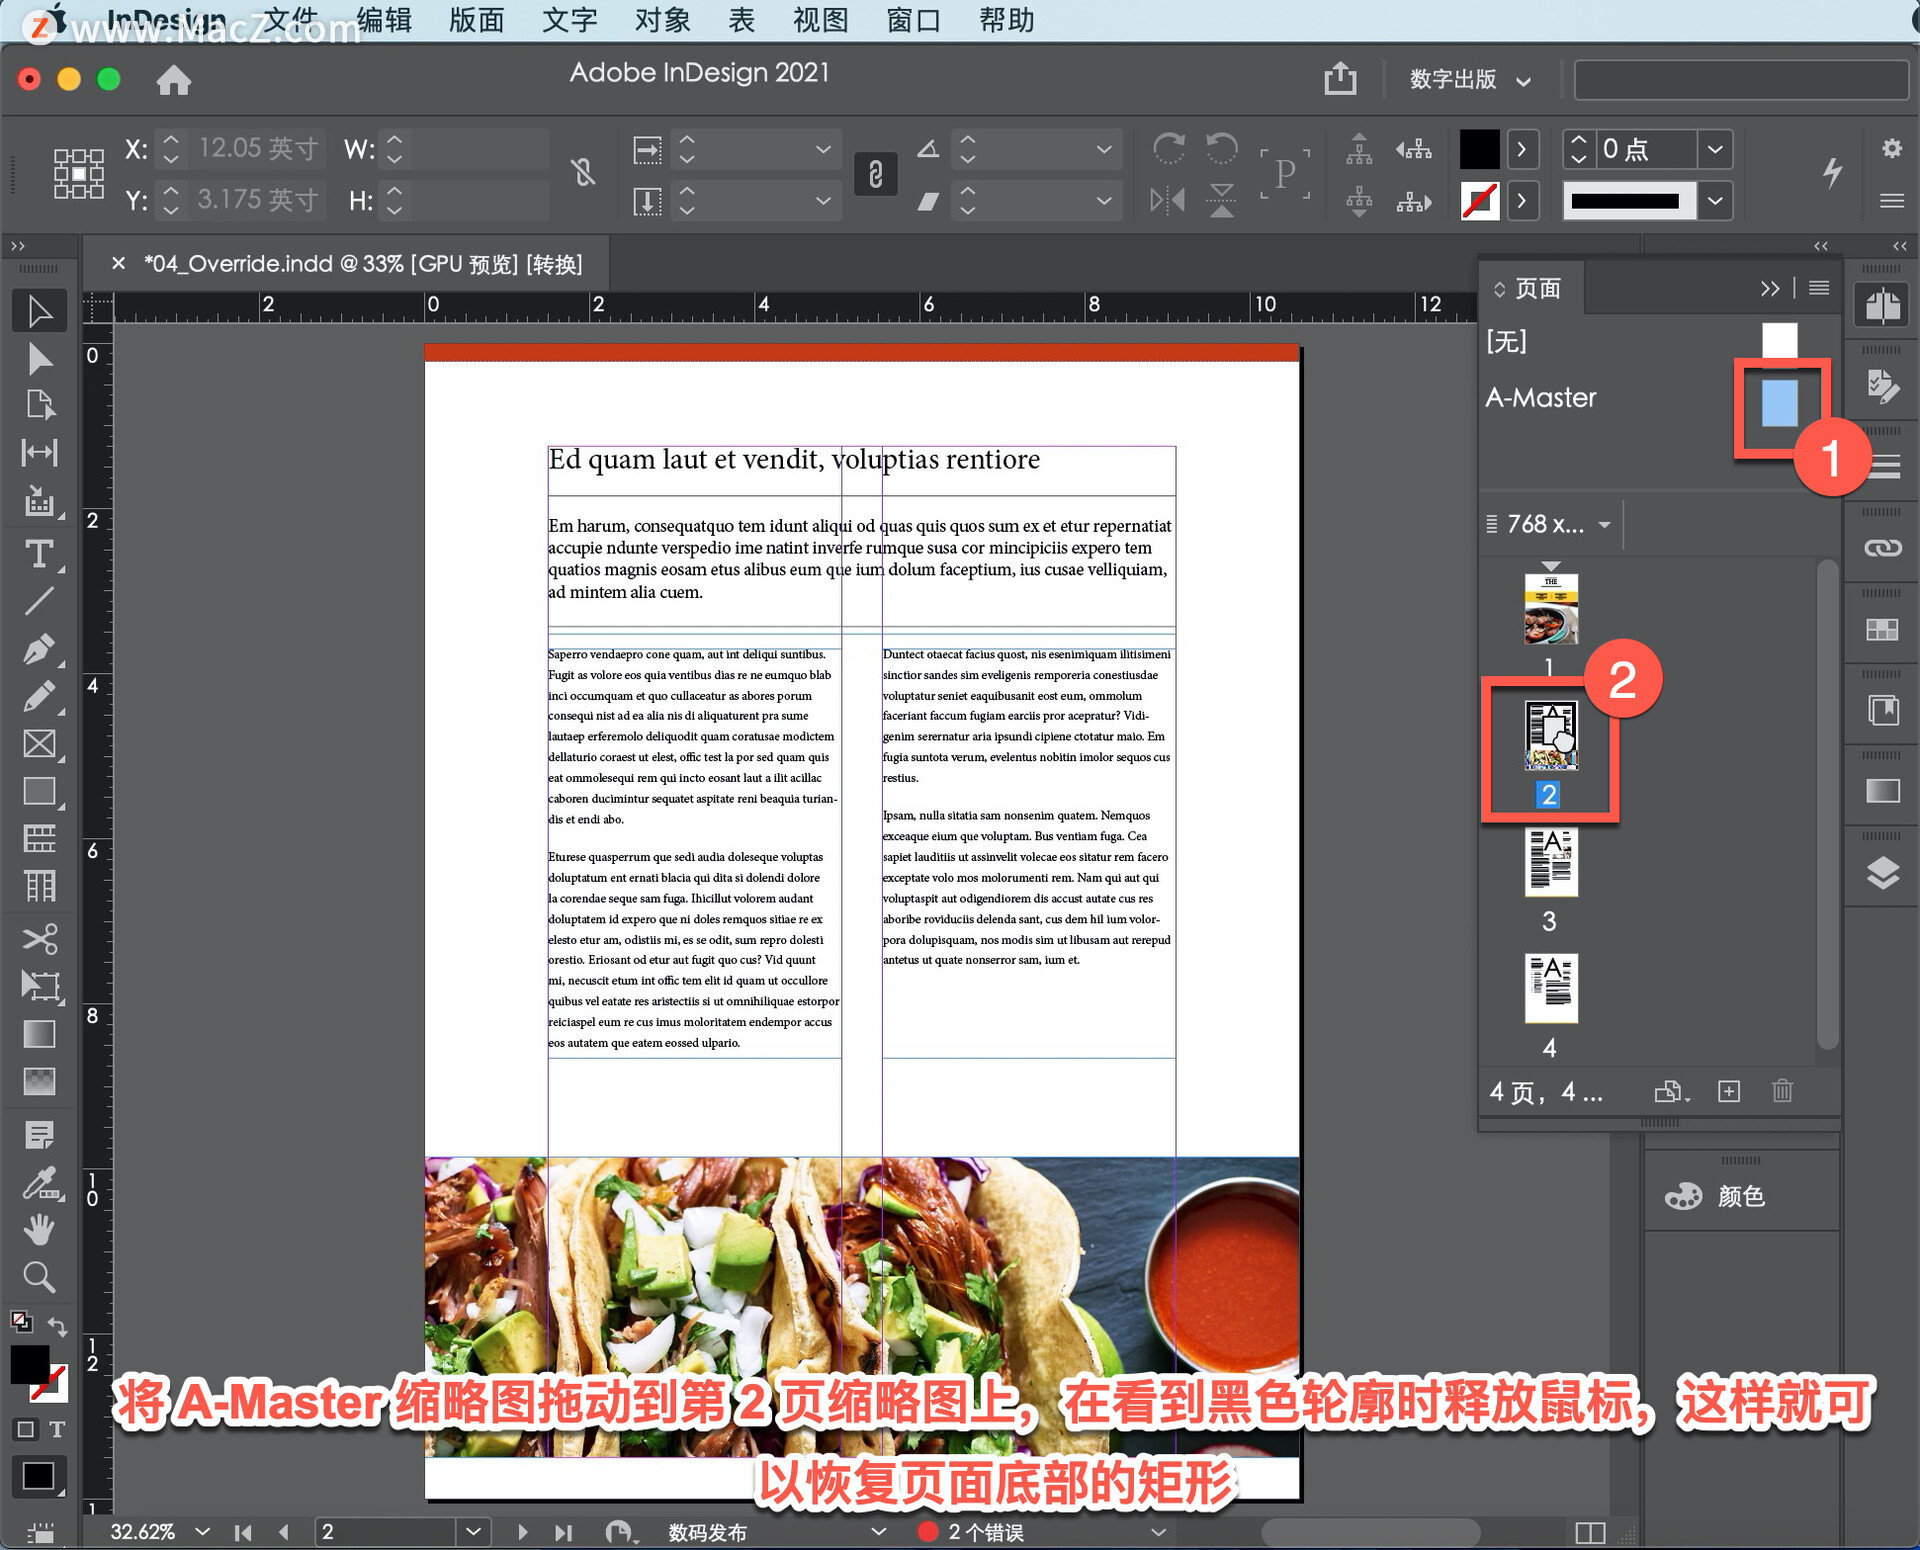Swap fill and stroke colors
Viewport: 1920px width, 1550px height.
tap(57, 1326)
